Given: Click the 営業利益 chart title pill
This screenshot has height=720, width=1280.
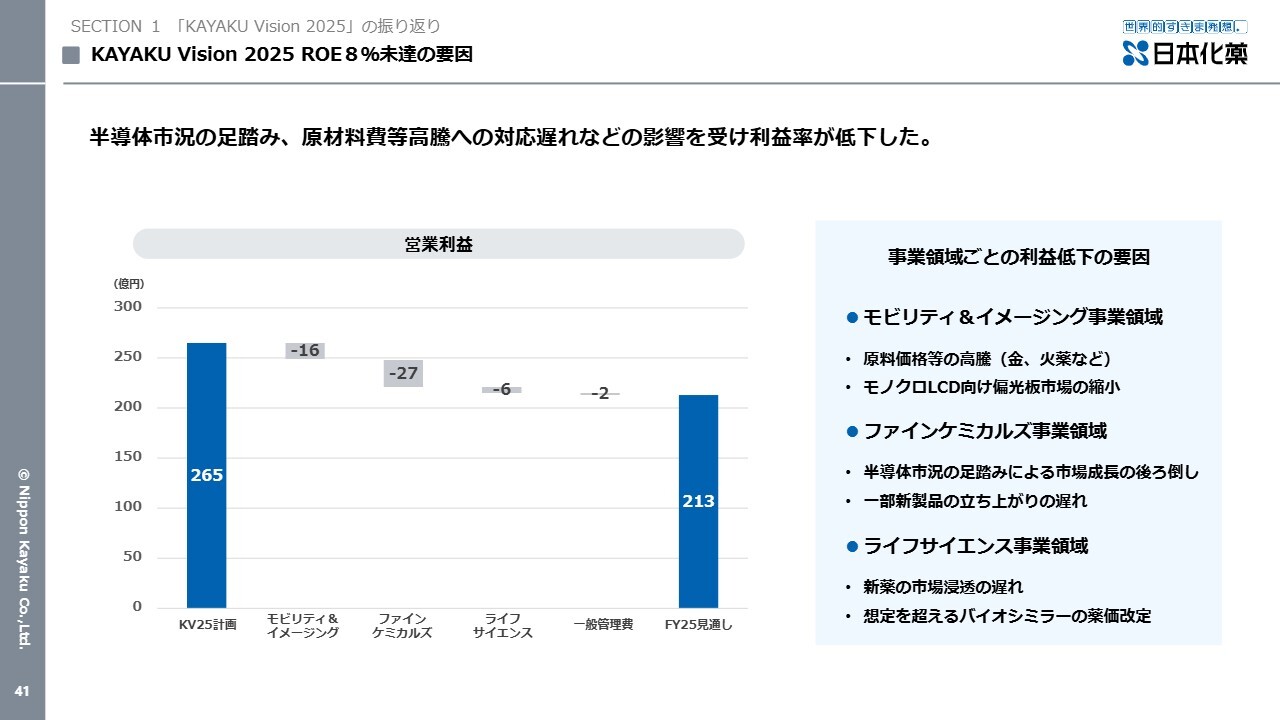Looking at the screenshot, I should coord(439,244).
